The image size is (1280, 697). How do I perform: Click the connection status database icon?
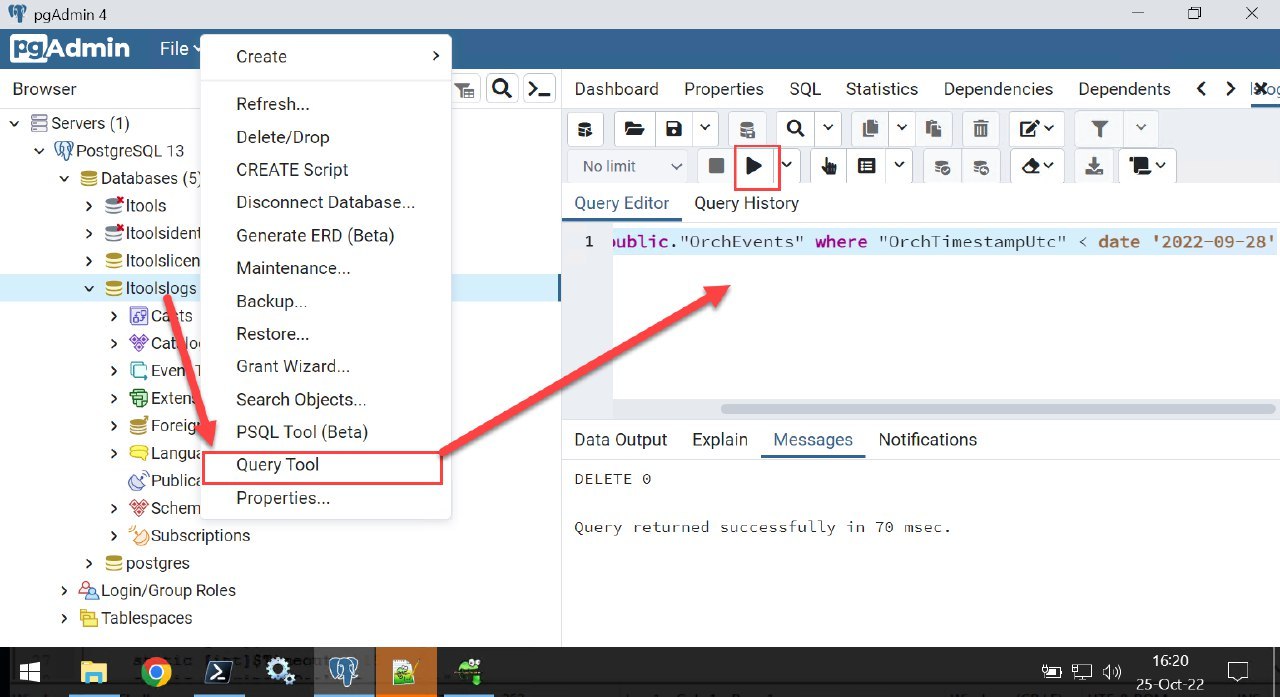point(587,128)
